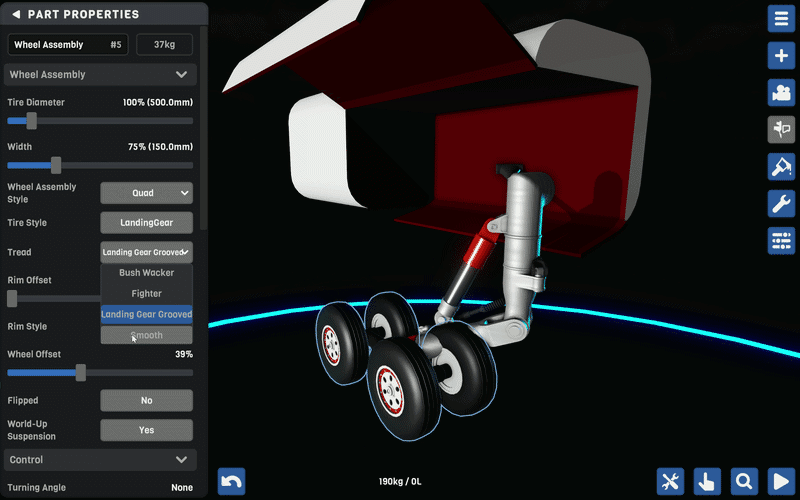Image resolution: width=800 pixels, height=500 pixels.
Task: Choose Fighter tread option
Action: [146, 293]
